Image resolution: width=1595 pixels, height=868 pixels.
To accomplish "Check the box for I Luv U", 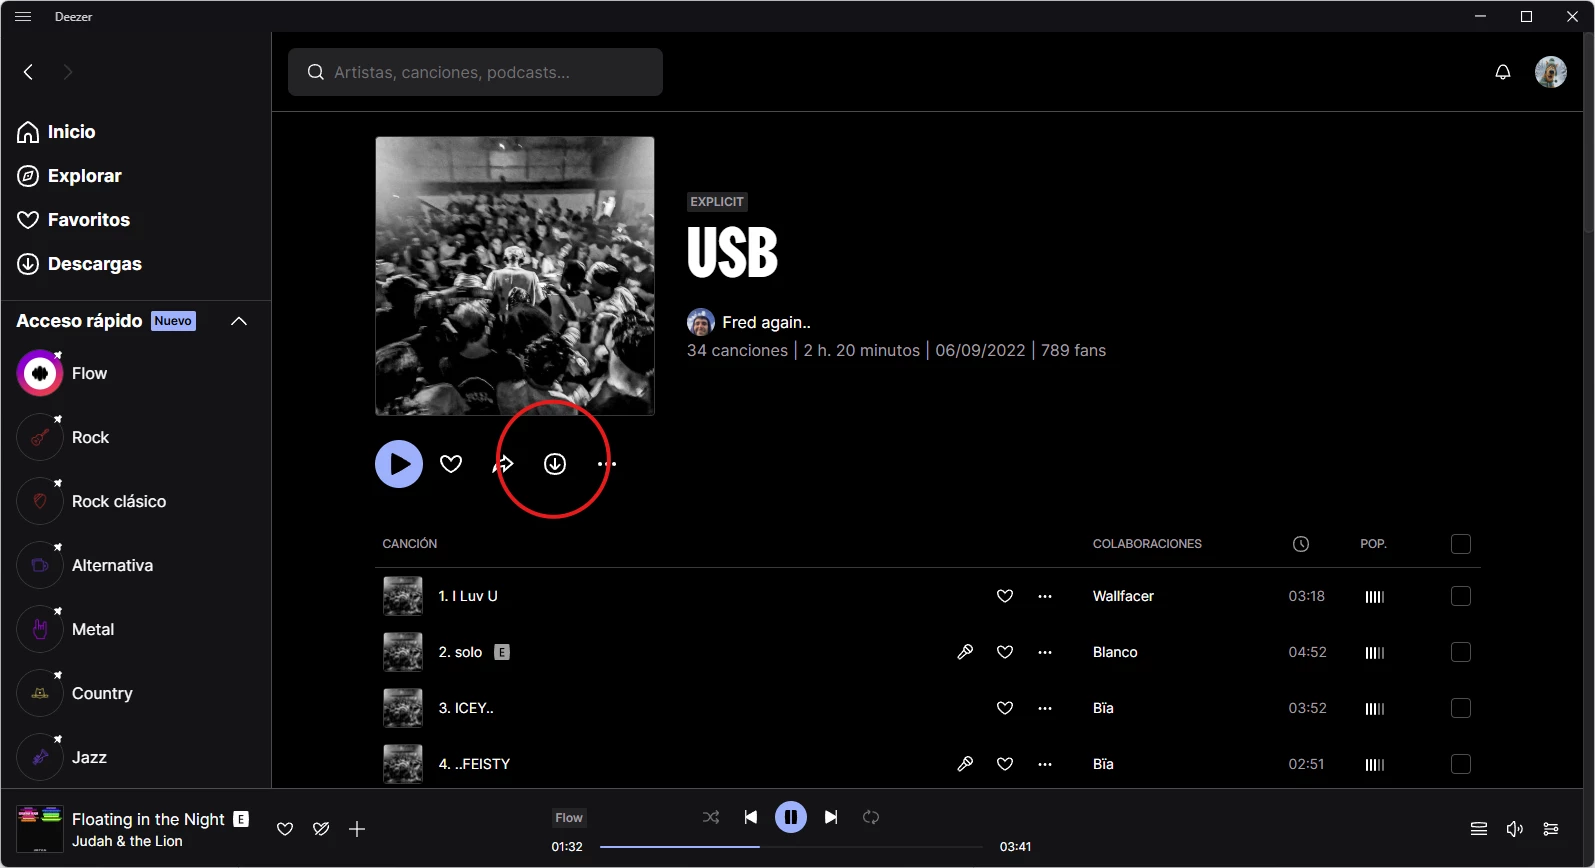I will point(1461,596).
